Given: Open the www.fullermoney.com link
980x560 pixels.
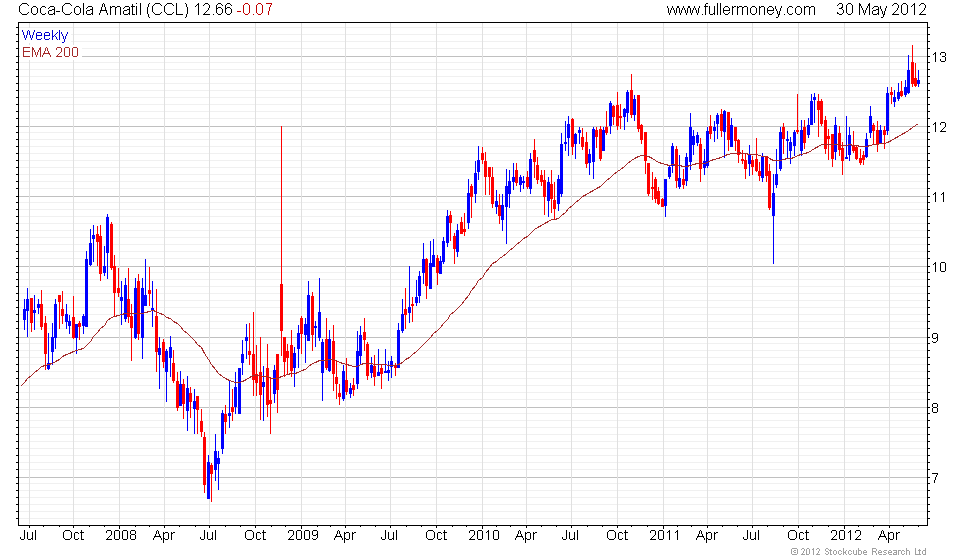Looking at the screenshot, I should click(x=741, y=9).
